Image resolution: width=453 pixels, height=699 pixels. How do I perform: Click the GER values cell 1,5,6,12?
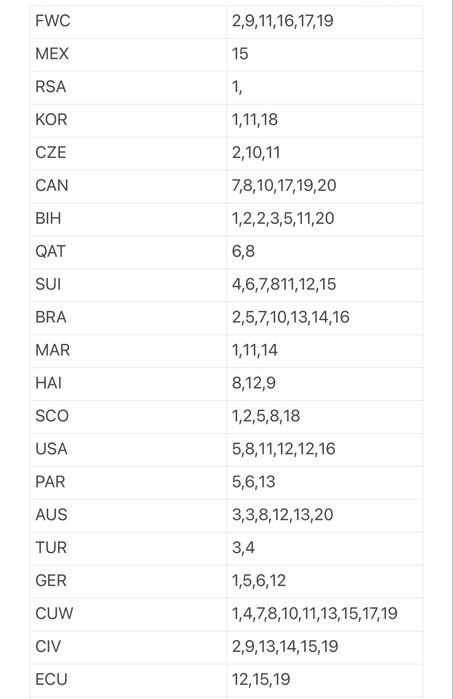click(x=325, y=582)
